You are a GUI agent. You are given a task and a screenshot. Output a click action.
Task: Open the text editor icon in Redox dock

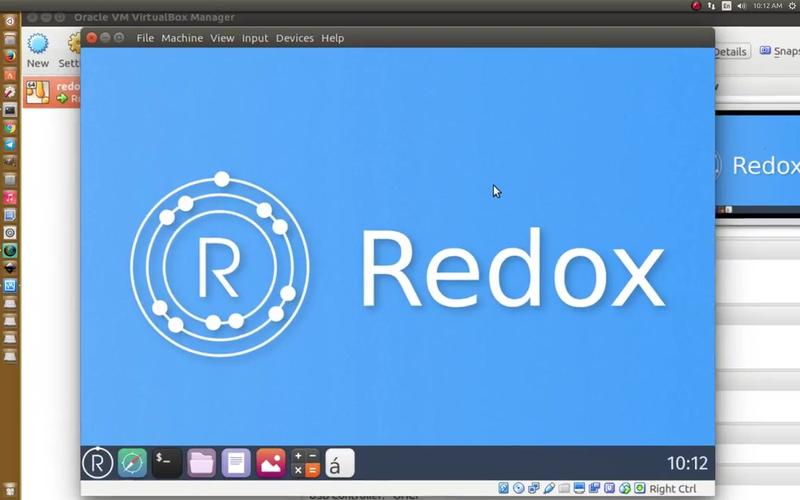[x=236, y=463]
